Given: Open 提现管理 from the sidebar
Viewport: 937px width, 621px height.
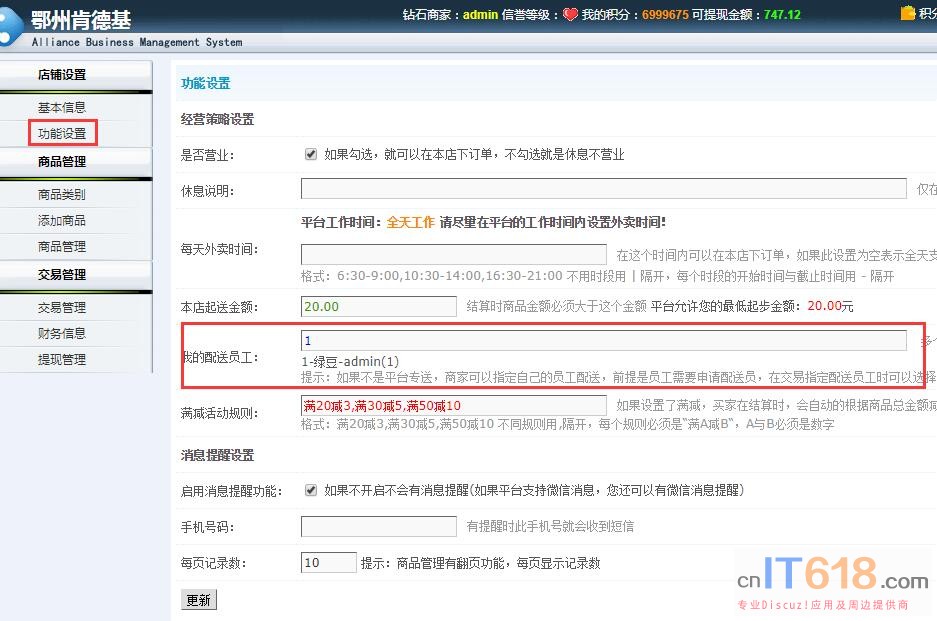Looking at the screenshot, I should pos(62,359).
